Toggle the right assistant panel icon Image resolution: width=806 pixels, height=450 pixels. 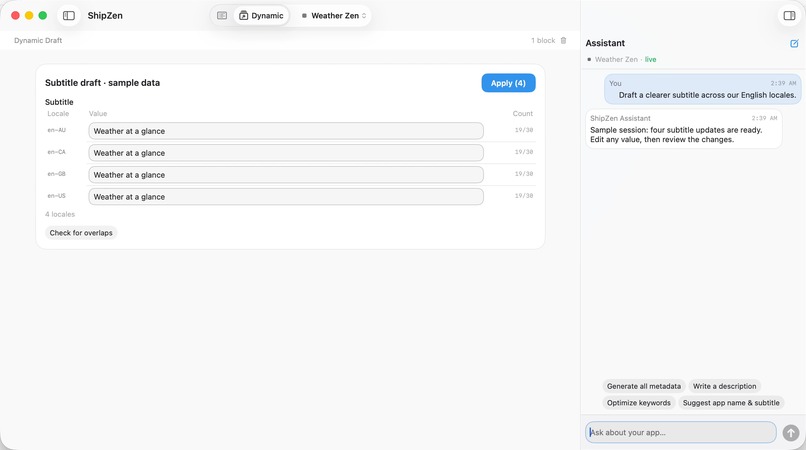pyautogui.click(x=789, y=15)
